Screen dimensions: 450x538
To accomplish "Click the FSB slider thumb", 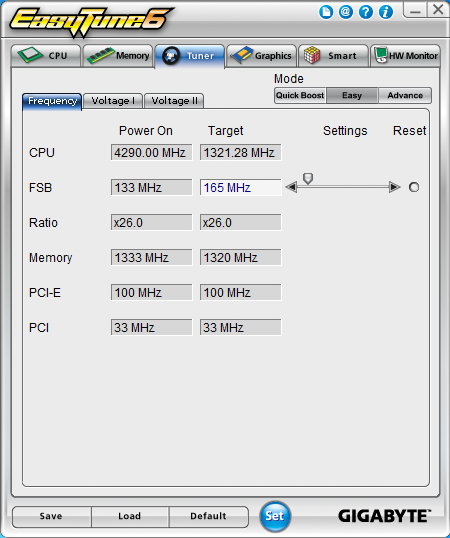I will click(308, 178).
